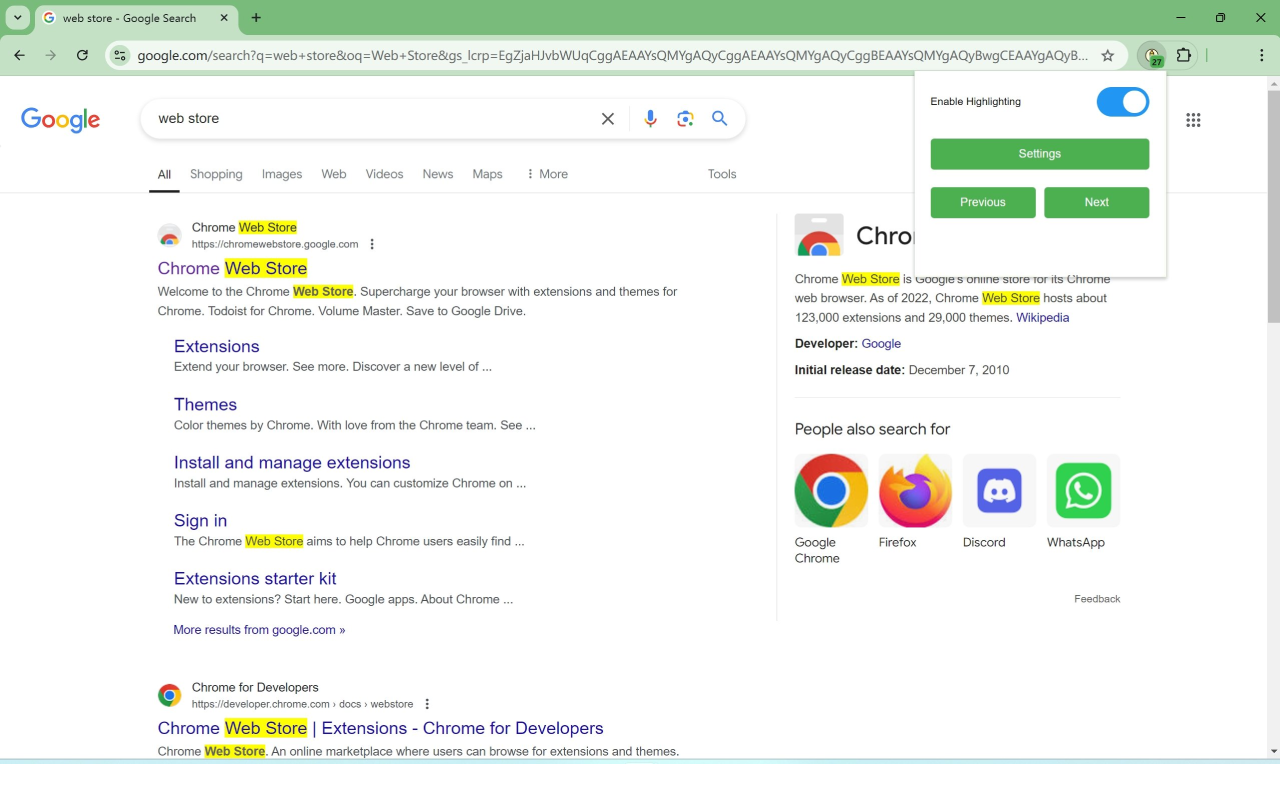Open options for the chromewebstore.google.com result
This screenshot has width=1280, height=800.
[372, 244]
